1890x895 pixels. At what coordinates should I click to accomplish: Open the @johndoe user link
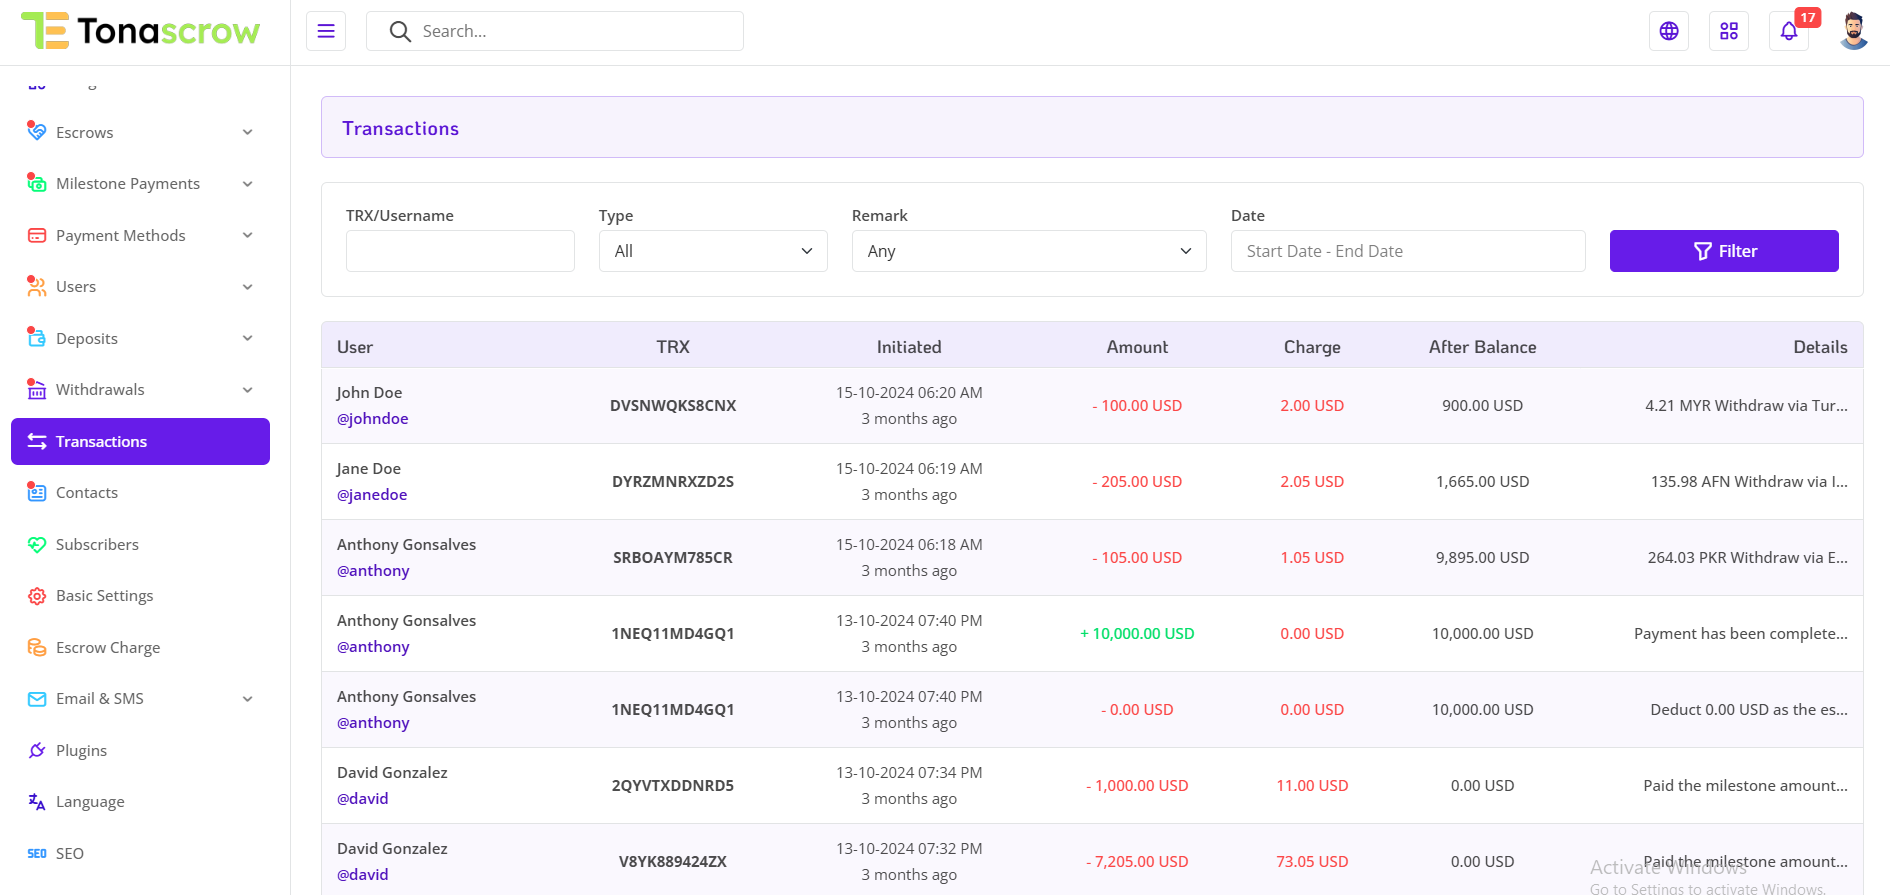click(x=372, y=419)
